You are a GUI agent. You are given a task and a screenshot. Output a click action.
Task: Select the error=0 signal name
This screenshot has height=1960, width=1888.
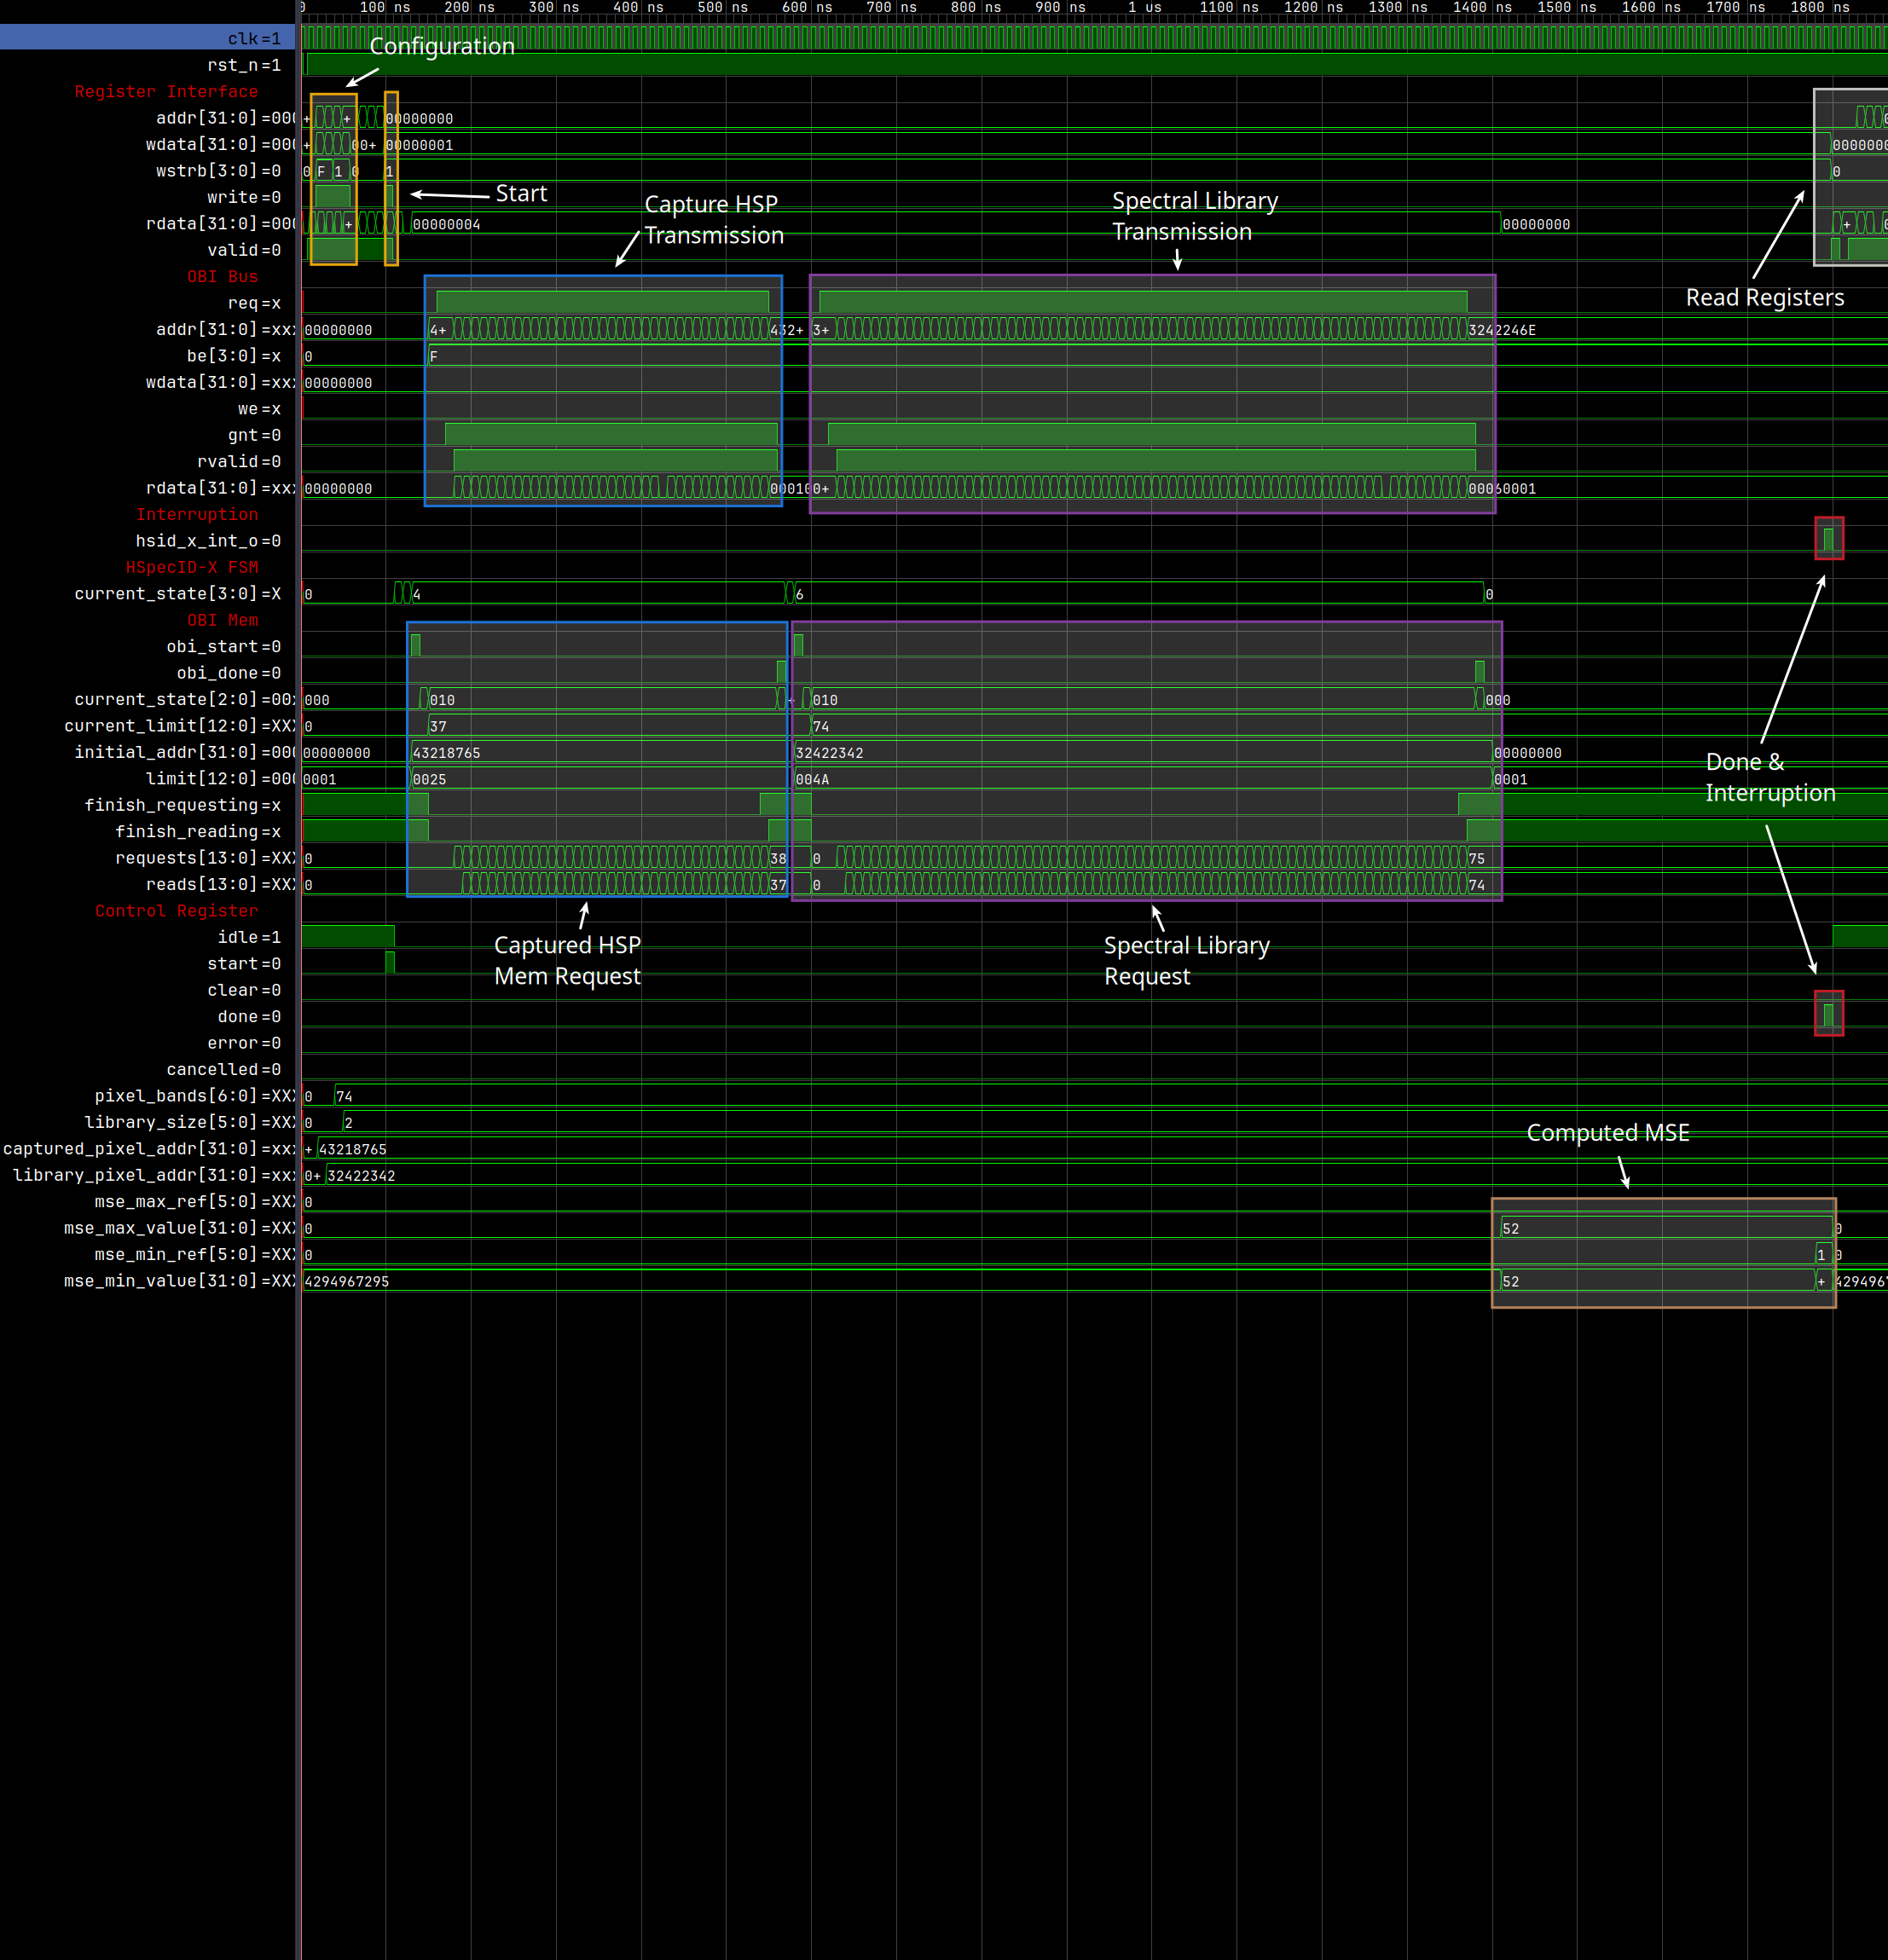(x=244, y=1043)
